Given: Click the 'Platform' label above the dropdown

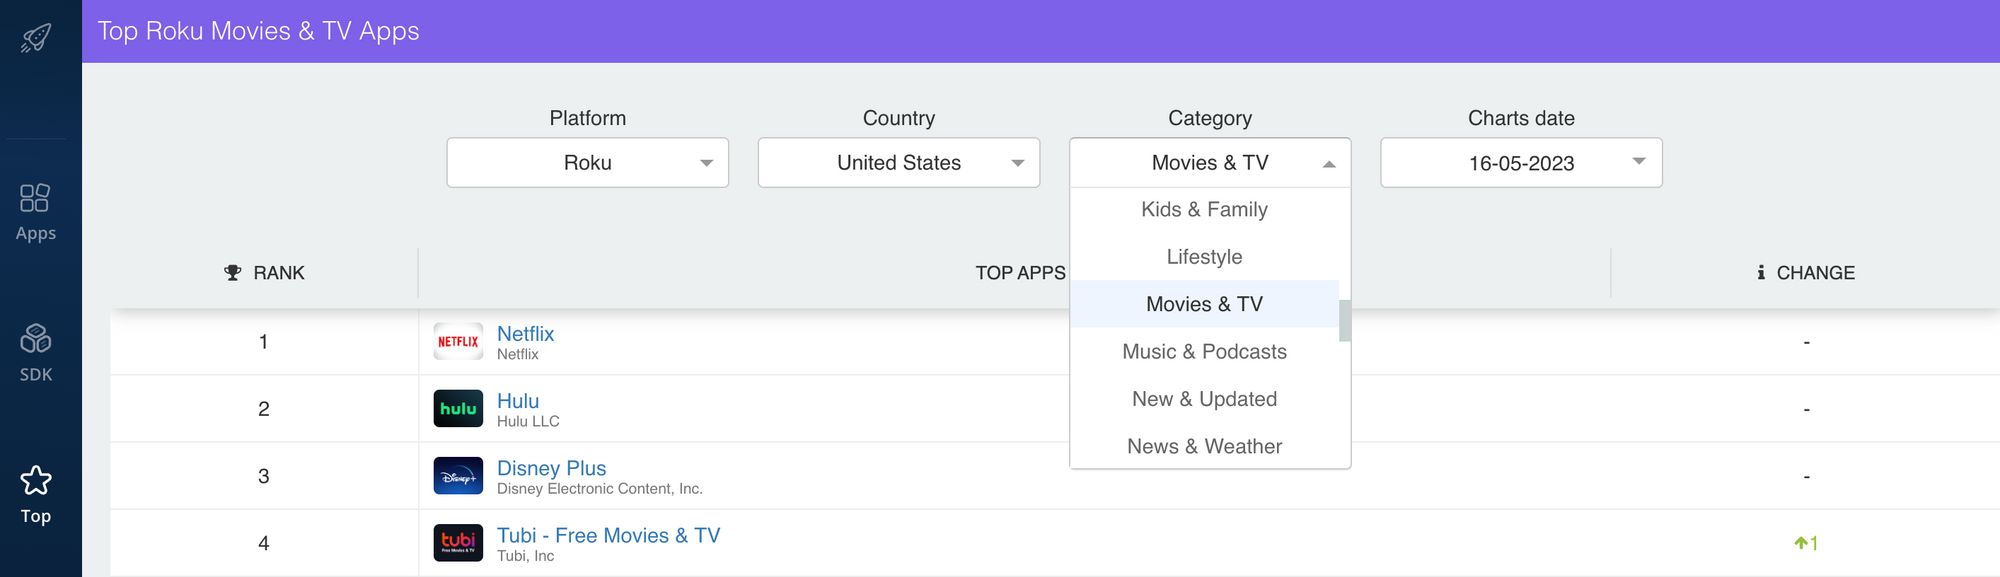Looking at the screenshot, I should [x=588, y=118].
